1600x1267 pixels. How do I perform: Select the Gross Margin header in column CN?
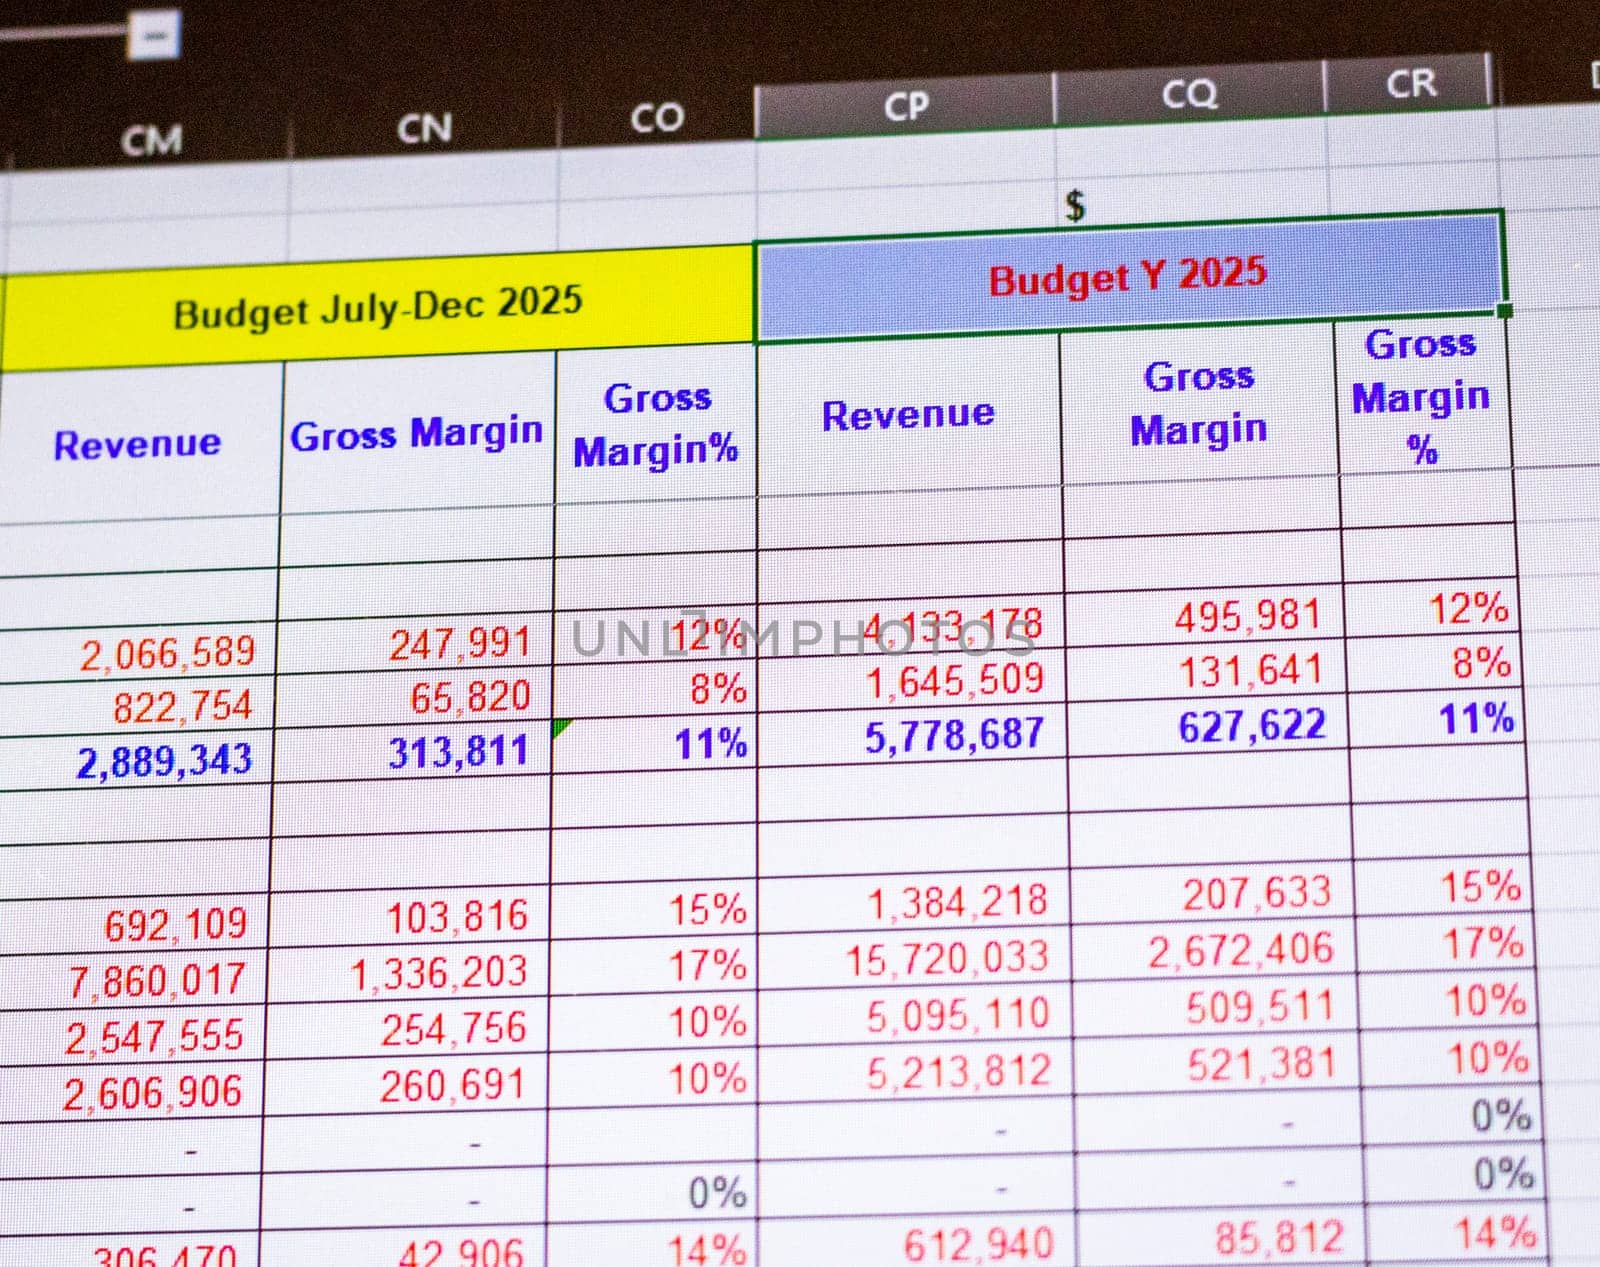click(x=417, y=433)
